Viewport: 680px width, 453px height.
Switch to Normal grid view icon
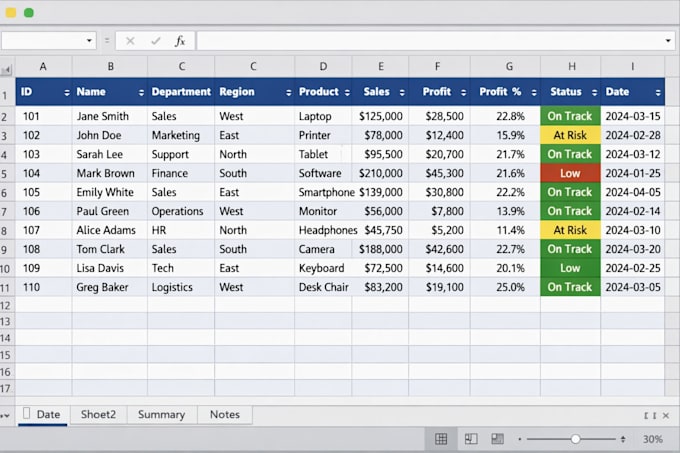(441, 439)
